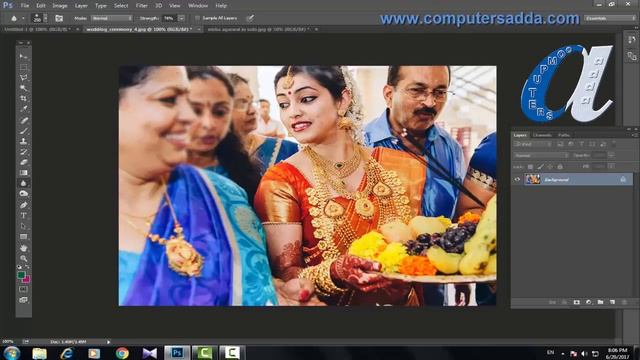Viewport: 640px width, 360px height.
Task: Toggle lock all
Action: (560, 167)
